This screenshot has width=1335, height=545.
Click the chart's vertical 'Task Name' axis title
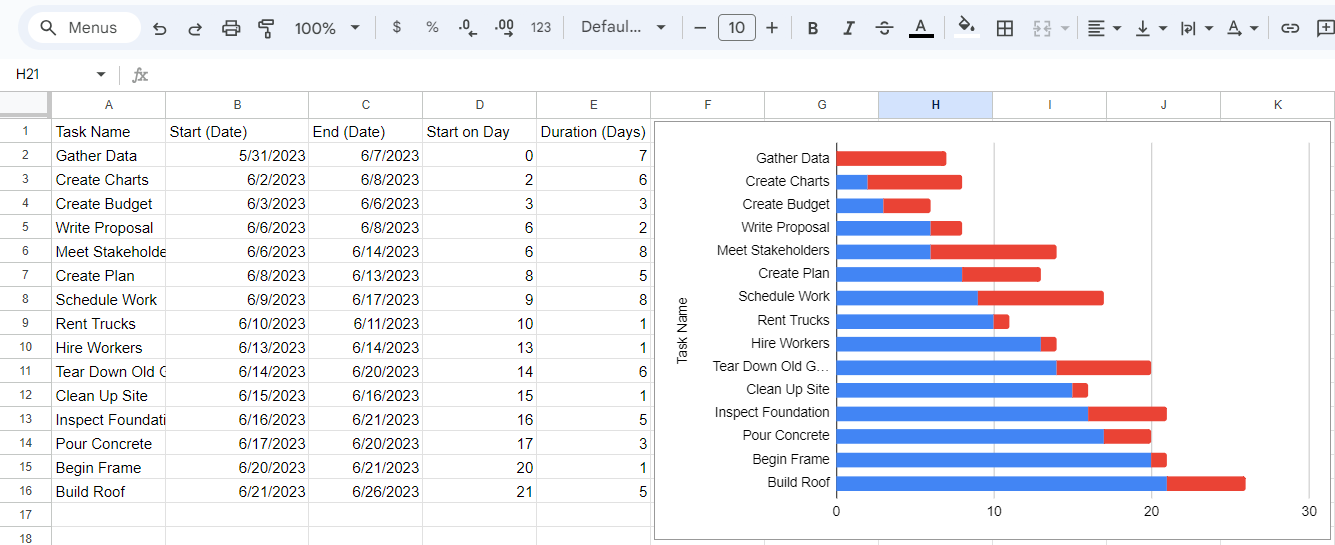pos(683,330)
